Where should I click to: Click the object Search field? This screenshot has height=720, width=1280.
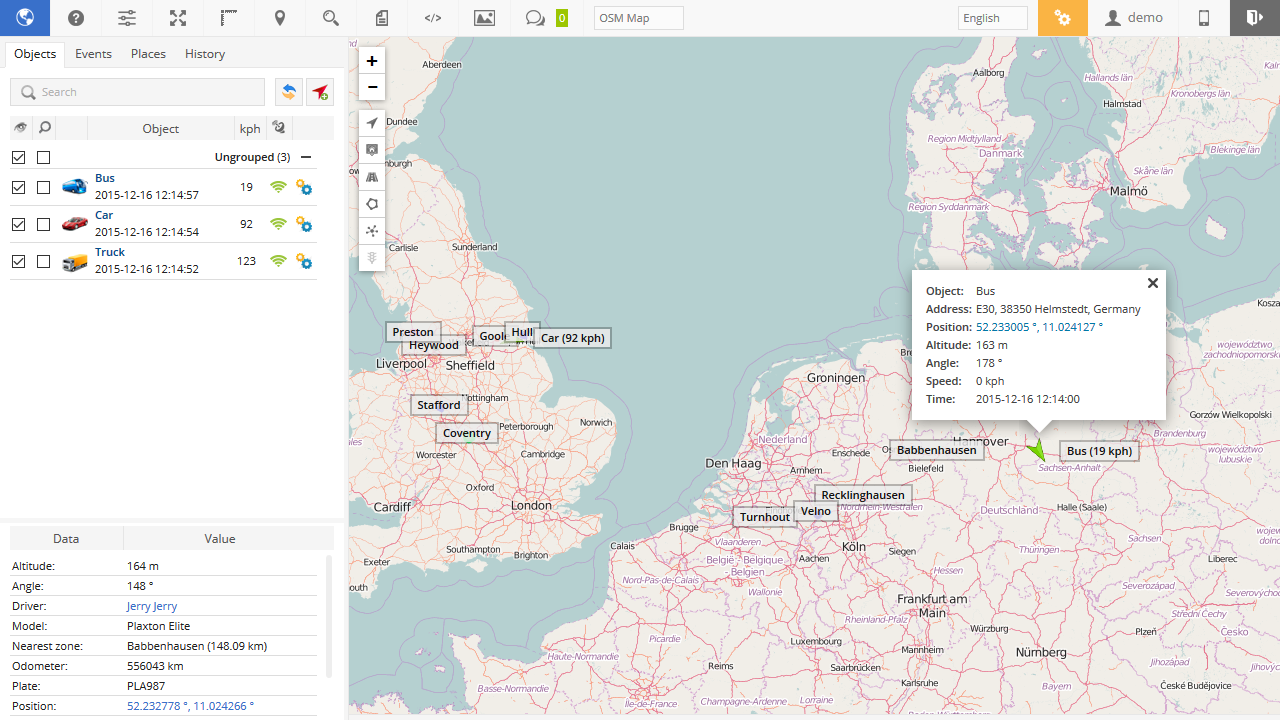point(138,92)
